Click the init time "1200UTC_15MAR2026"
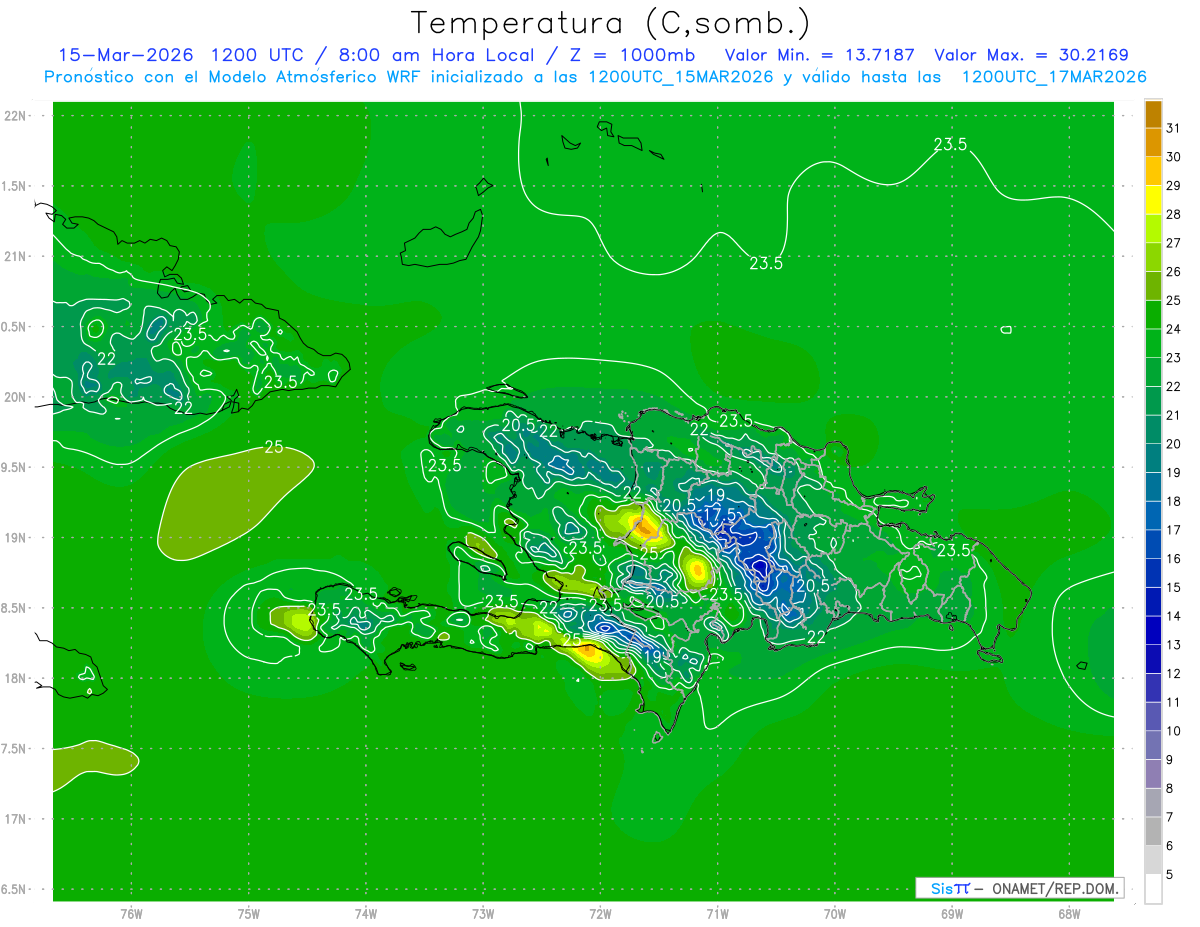Screen dimensions: 1200x927 tap(680, 77)
